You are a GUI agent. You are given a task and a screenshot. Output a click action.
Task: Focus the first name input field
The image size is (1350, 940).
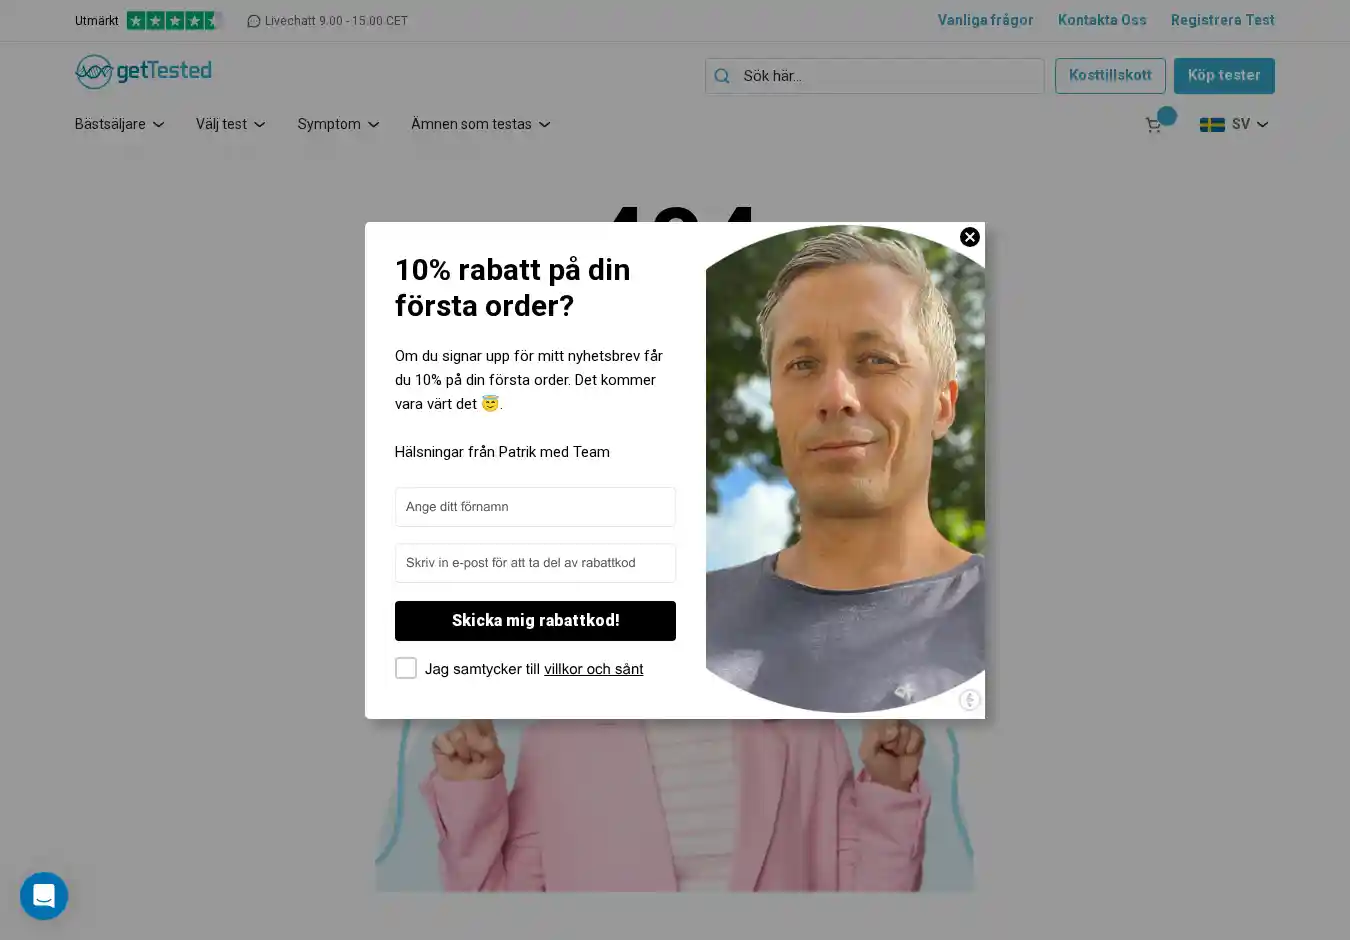pos(535,507)
